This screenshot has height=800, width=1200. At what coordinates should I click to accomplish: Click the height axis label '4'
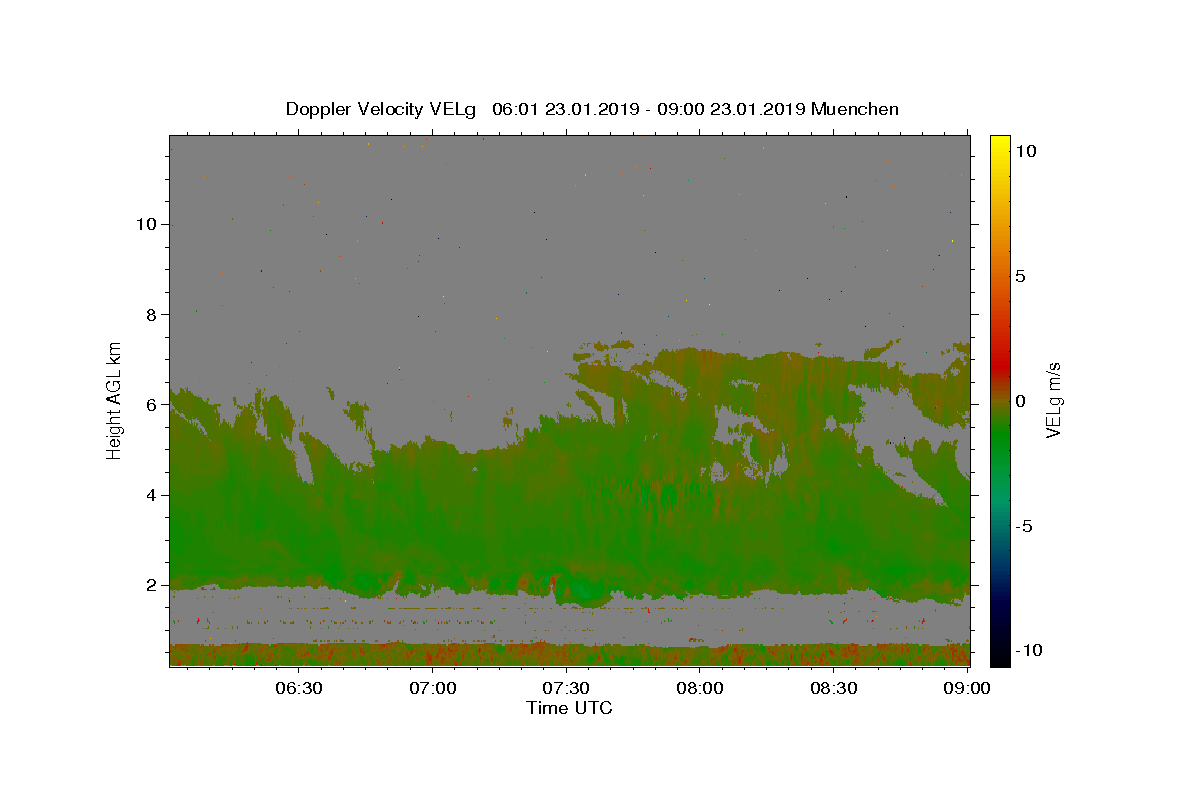[x=151, y=495]
